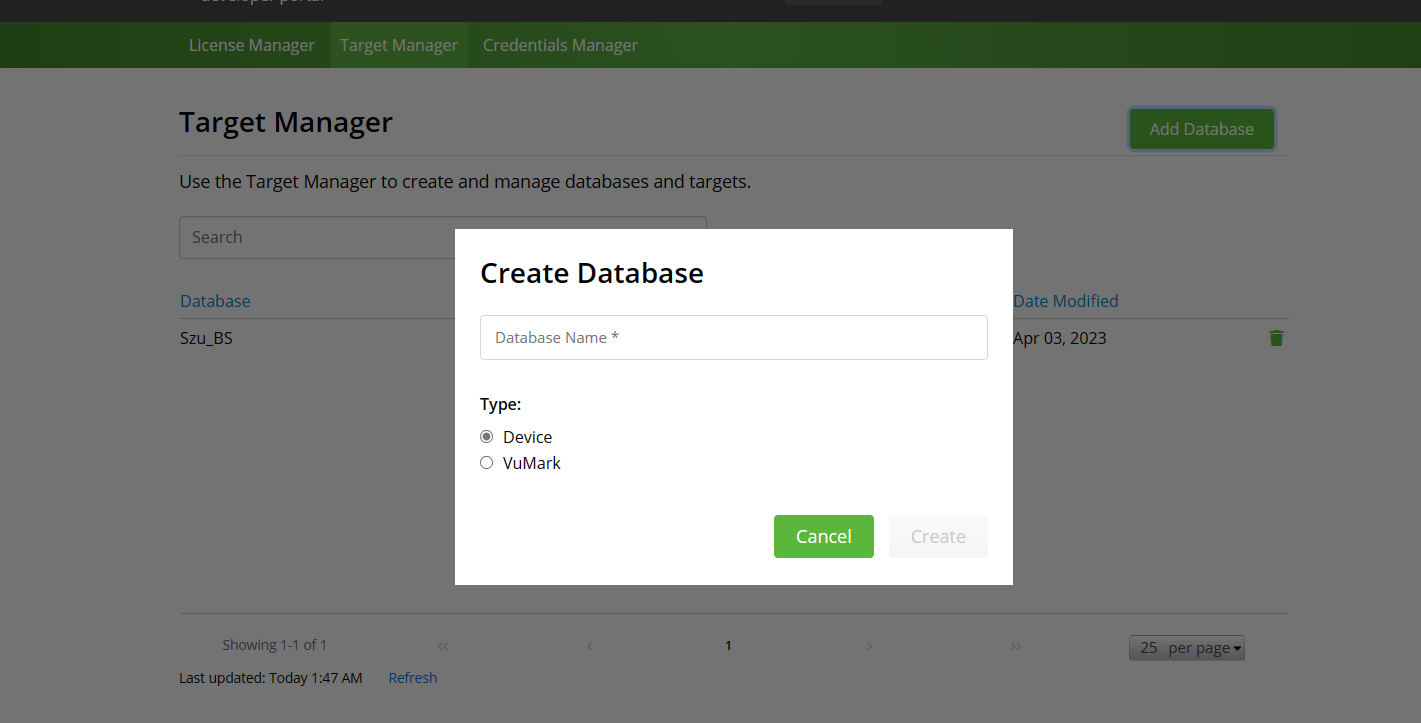Click the Refresh link
1421x723 pixels.
413,678
